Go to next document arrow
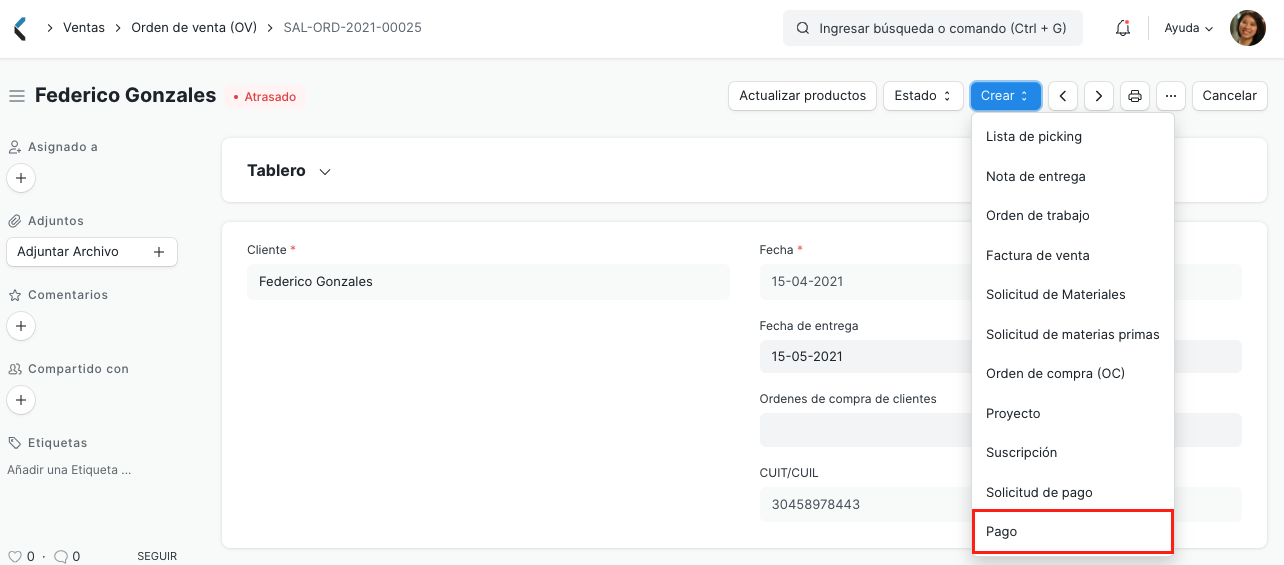 pyautogui.click(x=1099, y=96)
